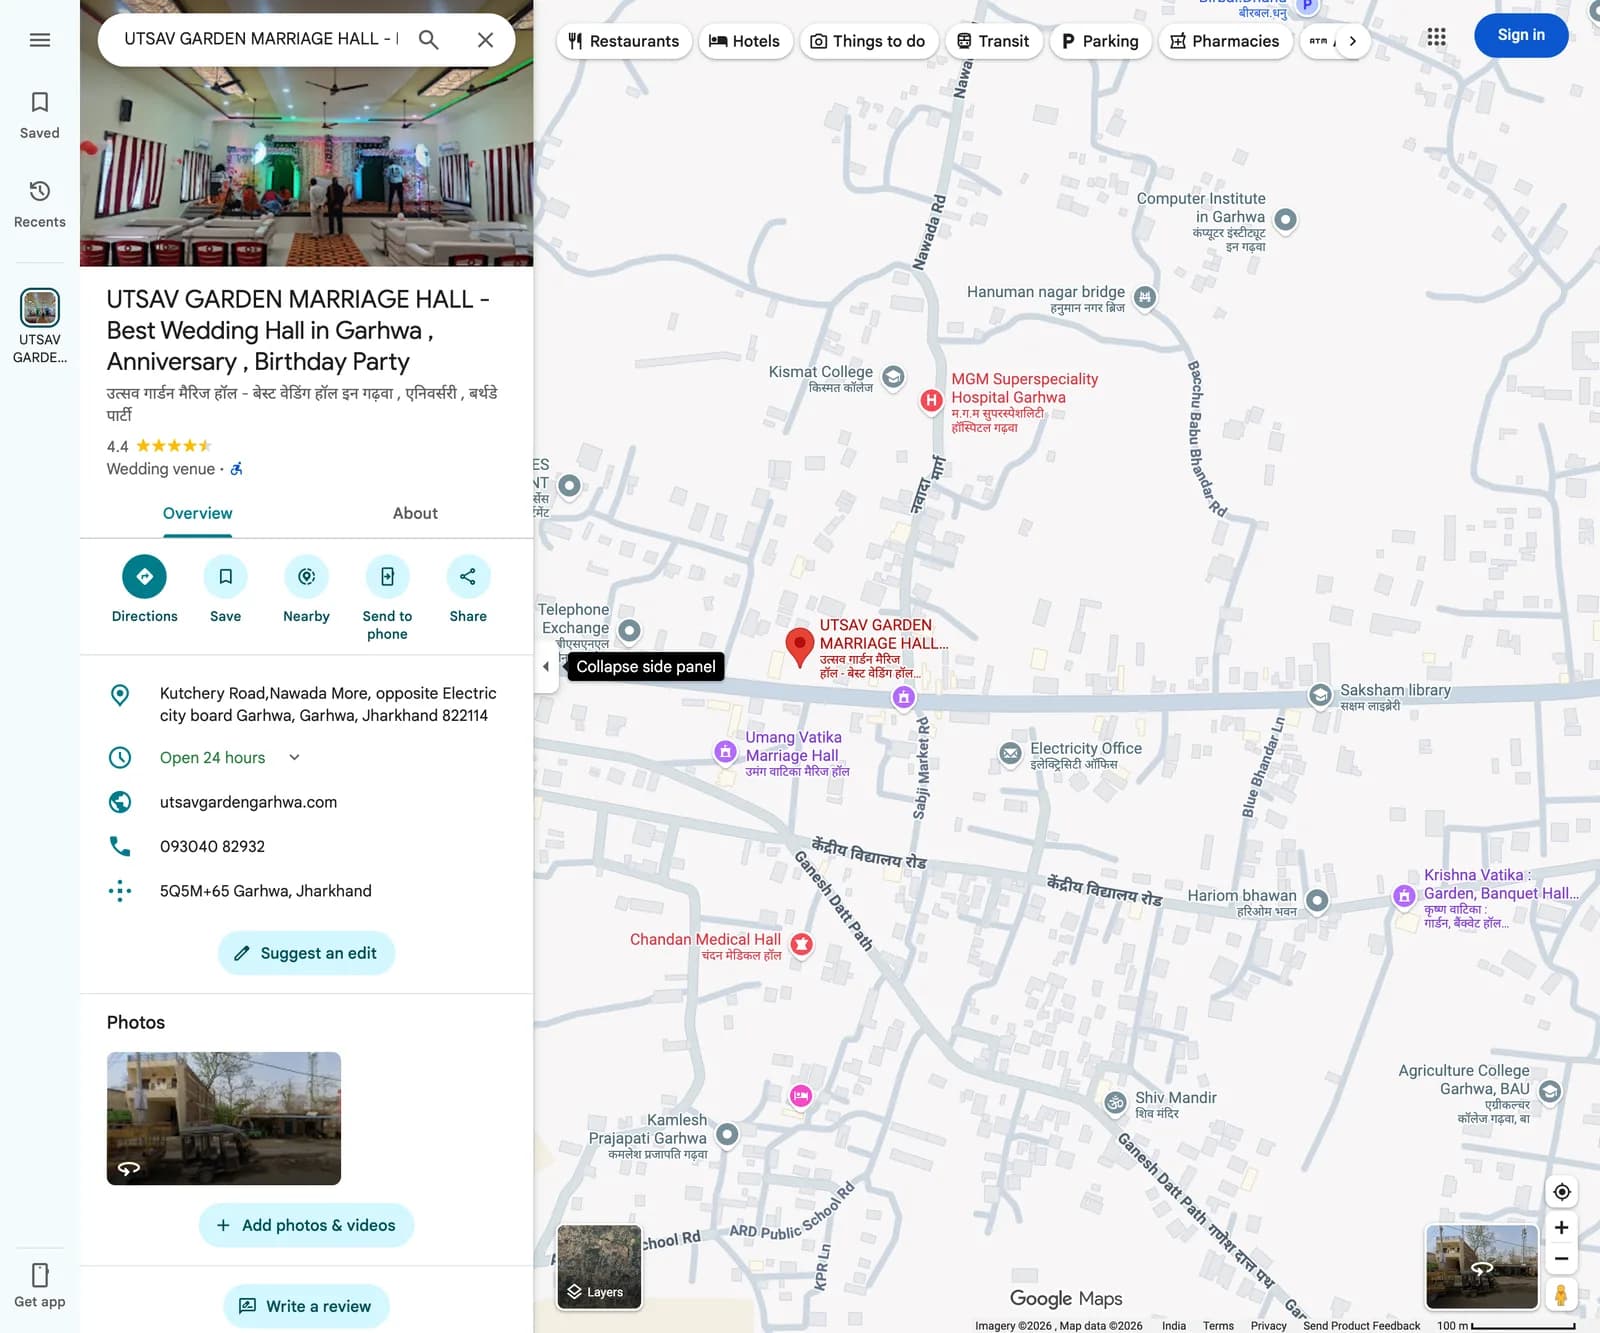The height and width of the screenshot is (1333, 1600).
Task: Click Send Product Feedback link
Action: 1361,1325
